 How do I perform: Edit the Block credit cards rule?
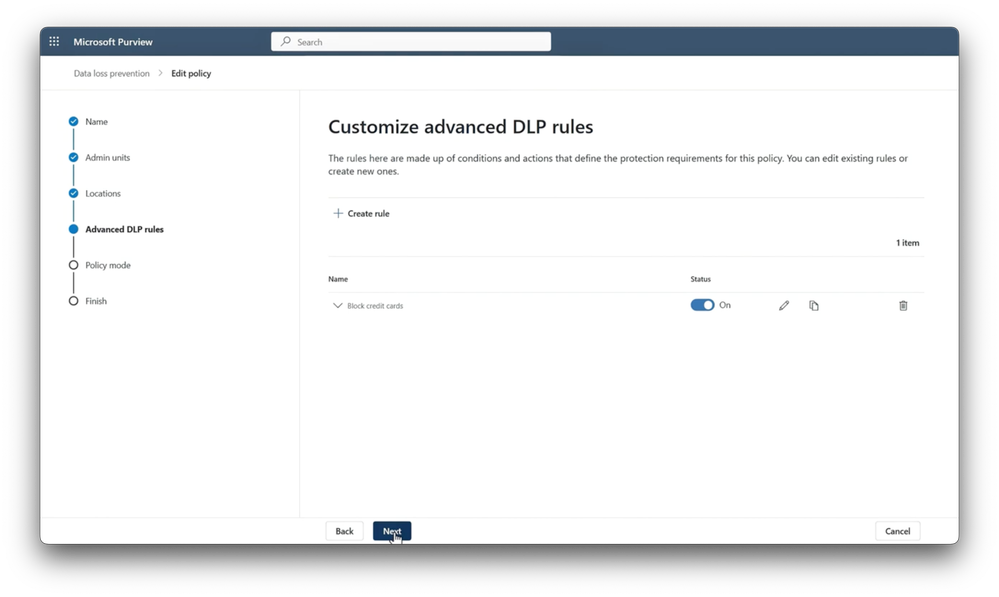(784, 306)
